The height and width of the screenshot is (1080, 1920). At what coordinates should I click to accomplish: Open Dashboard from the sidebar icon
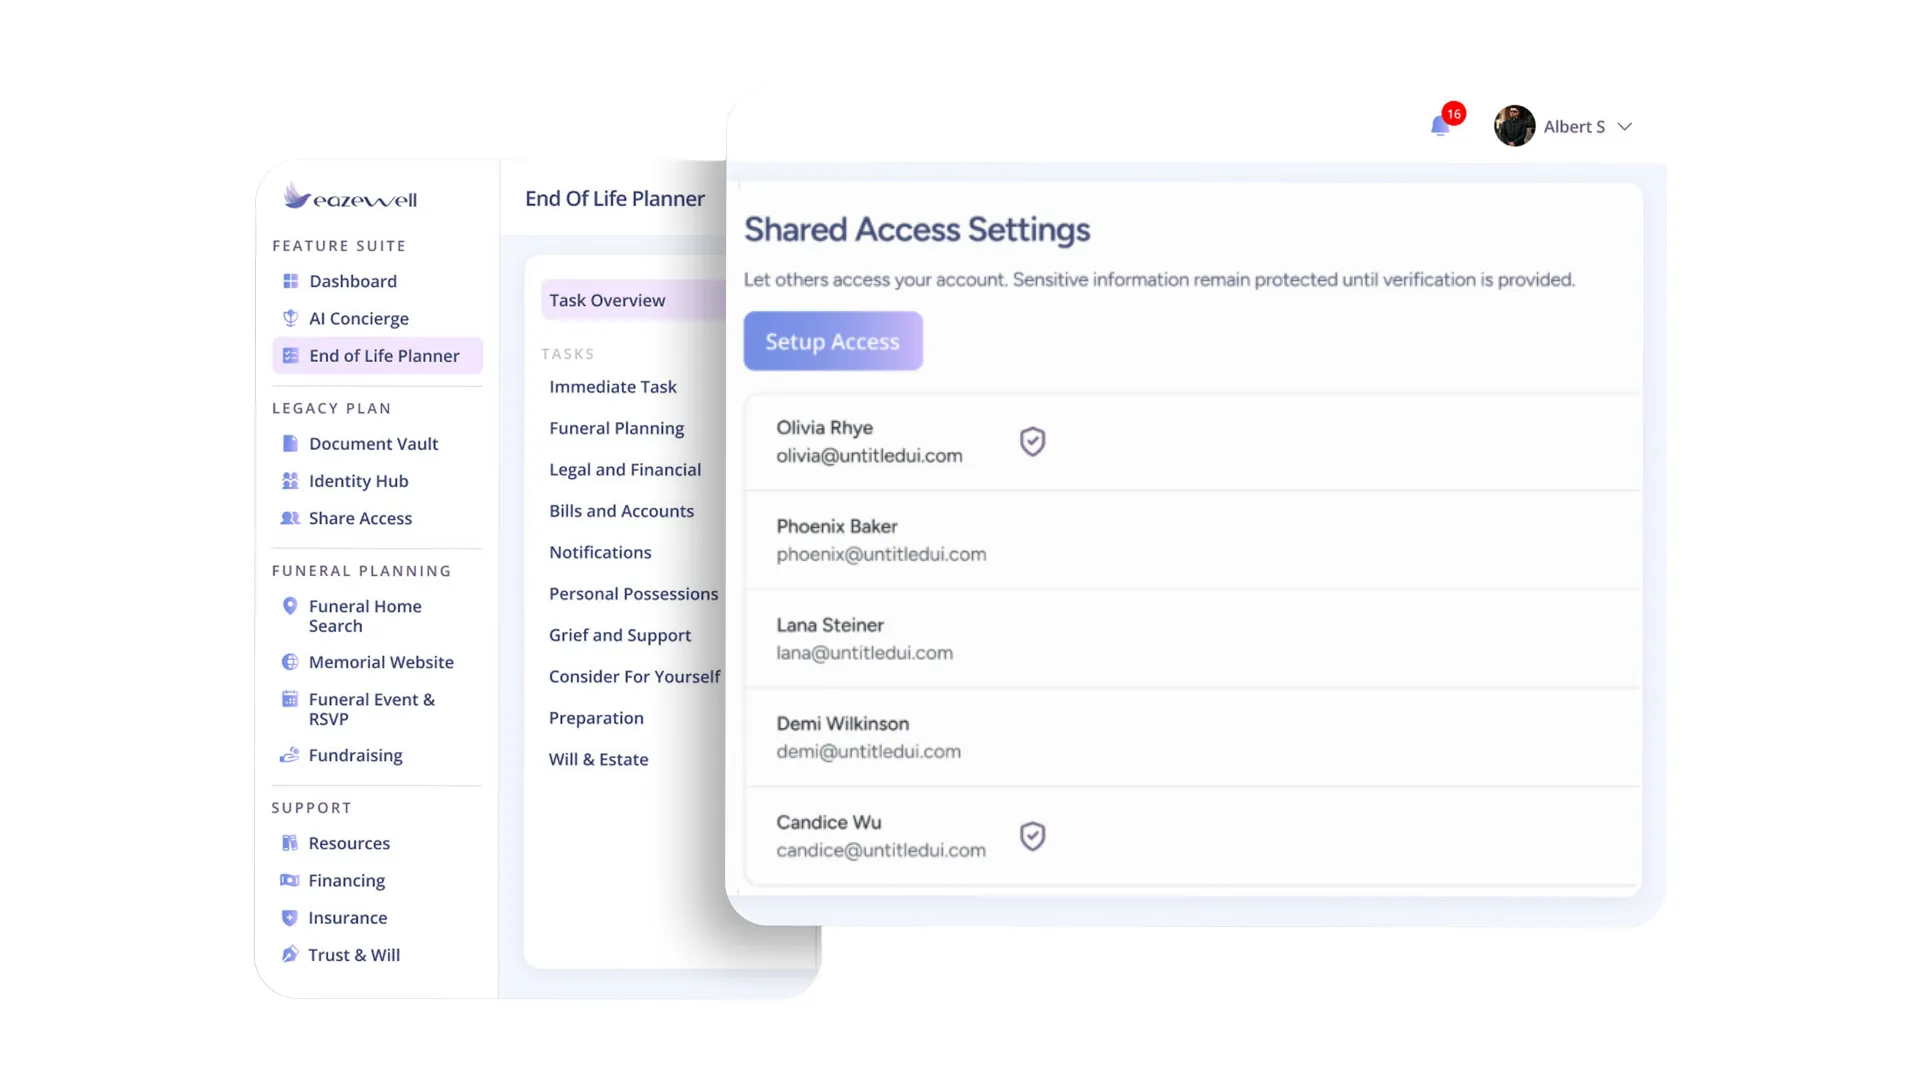click(290, 281)
